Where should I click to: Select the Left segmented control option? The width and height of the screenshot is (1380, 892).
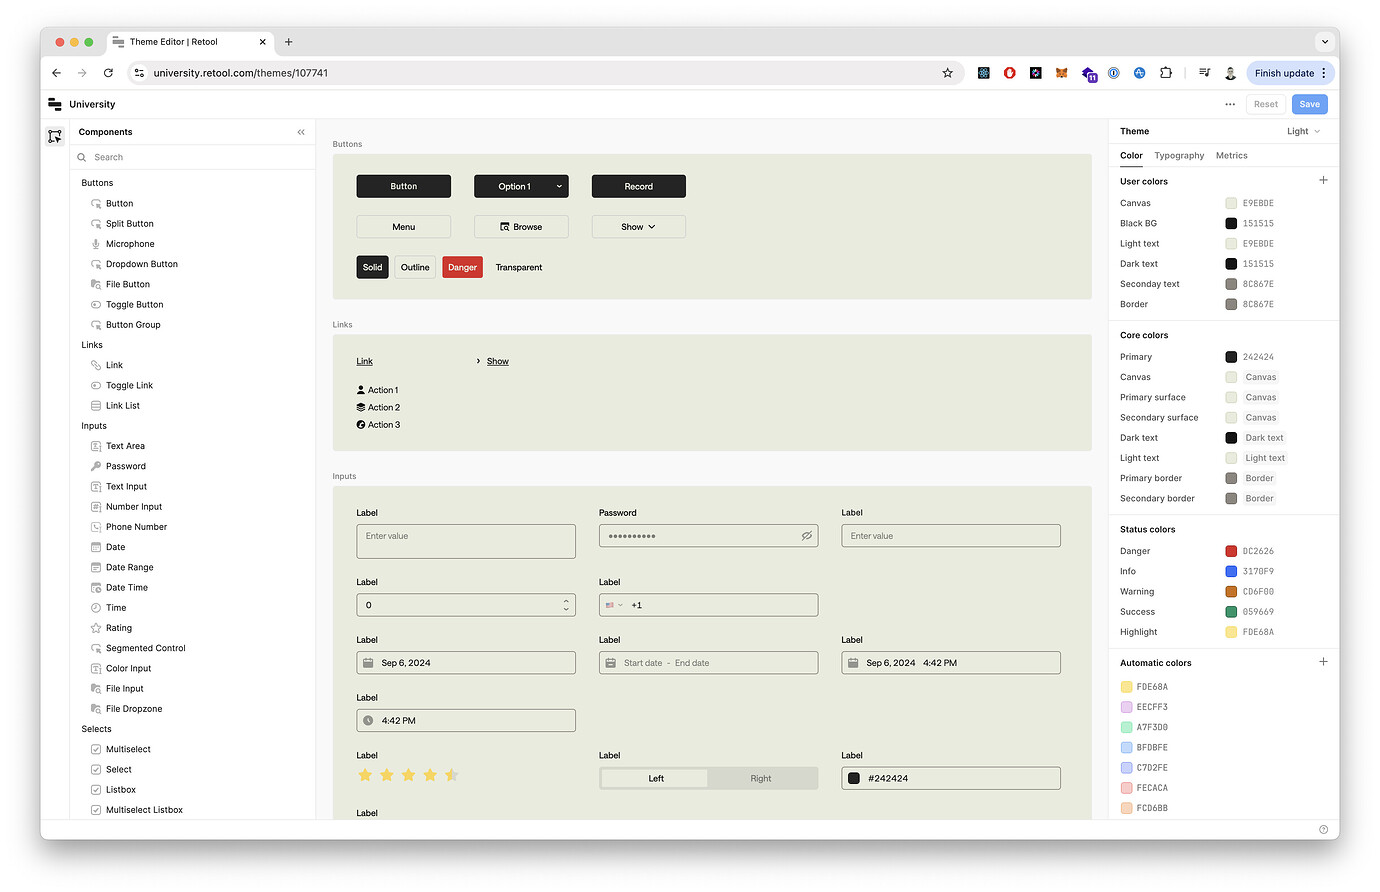(655, 778)
